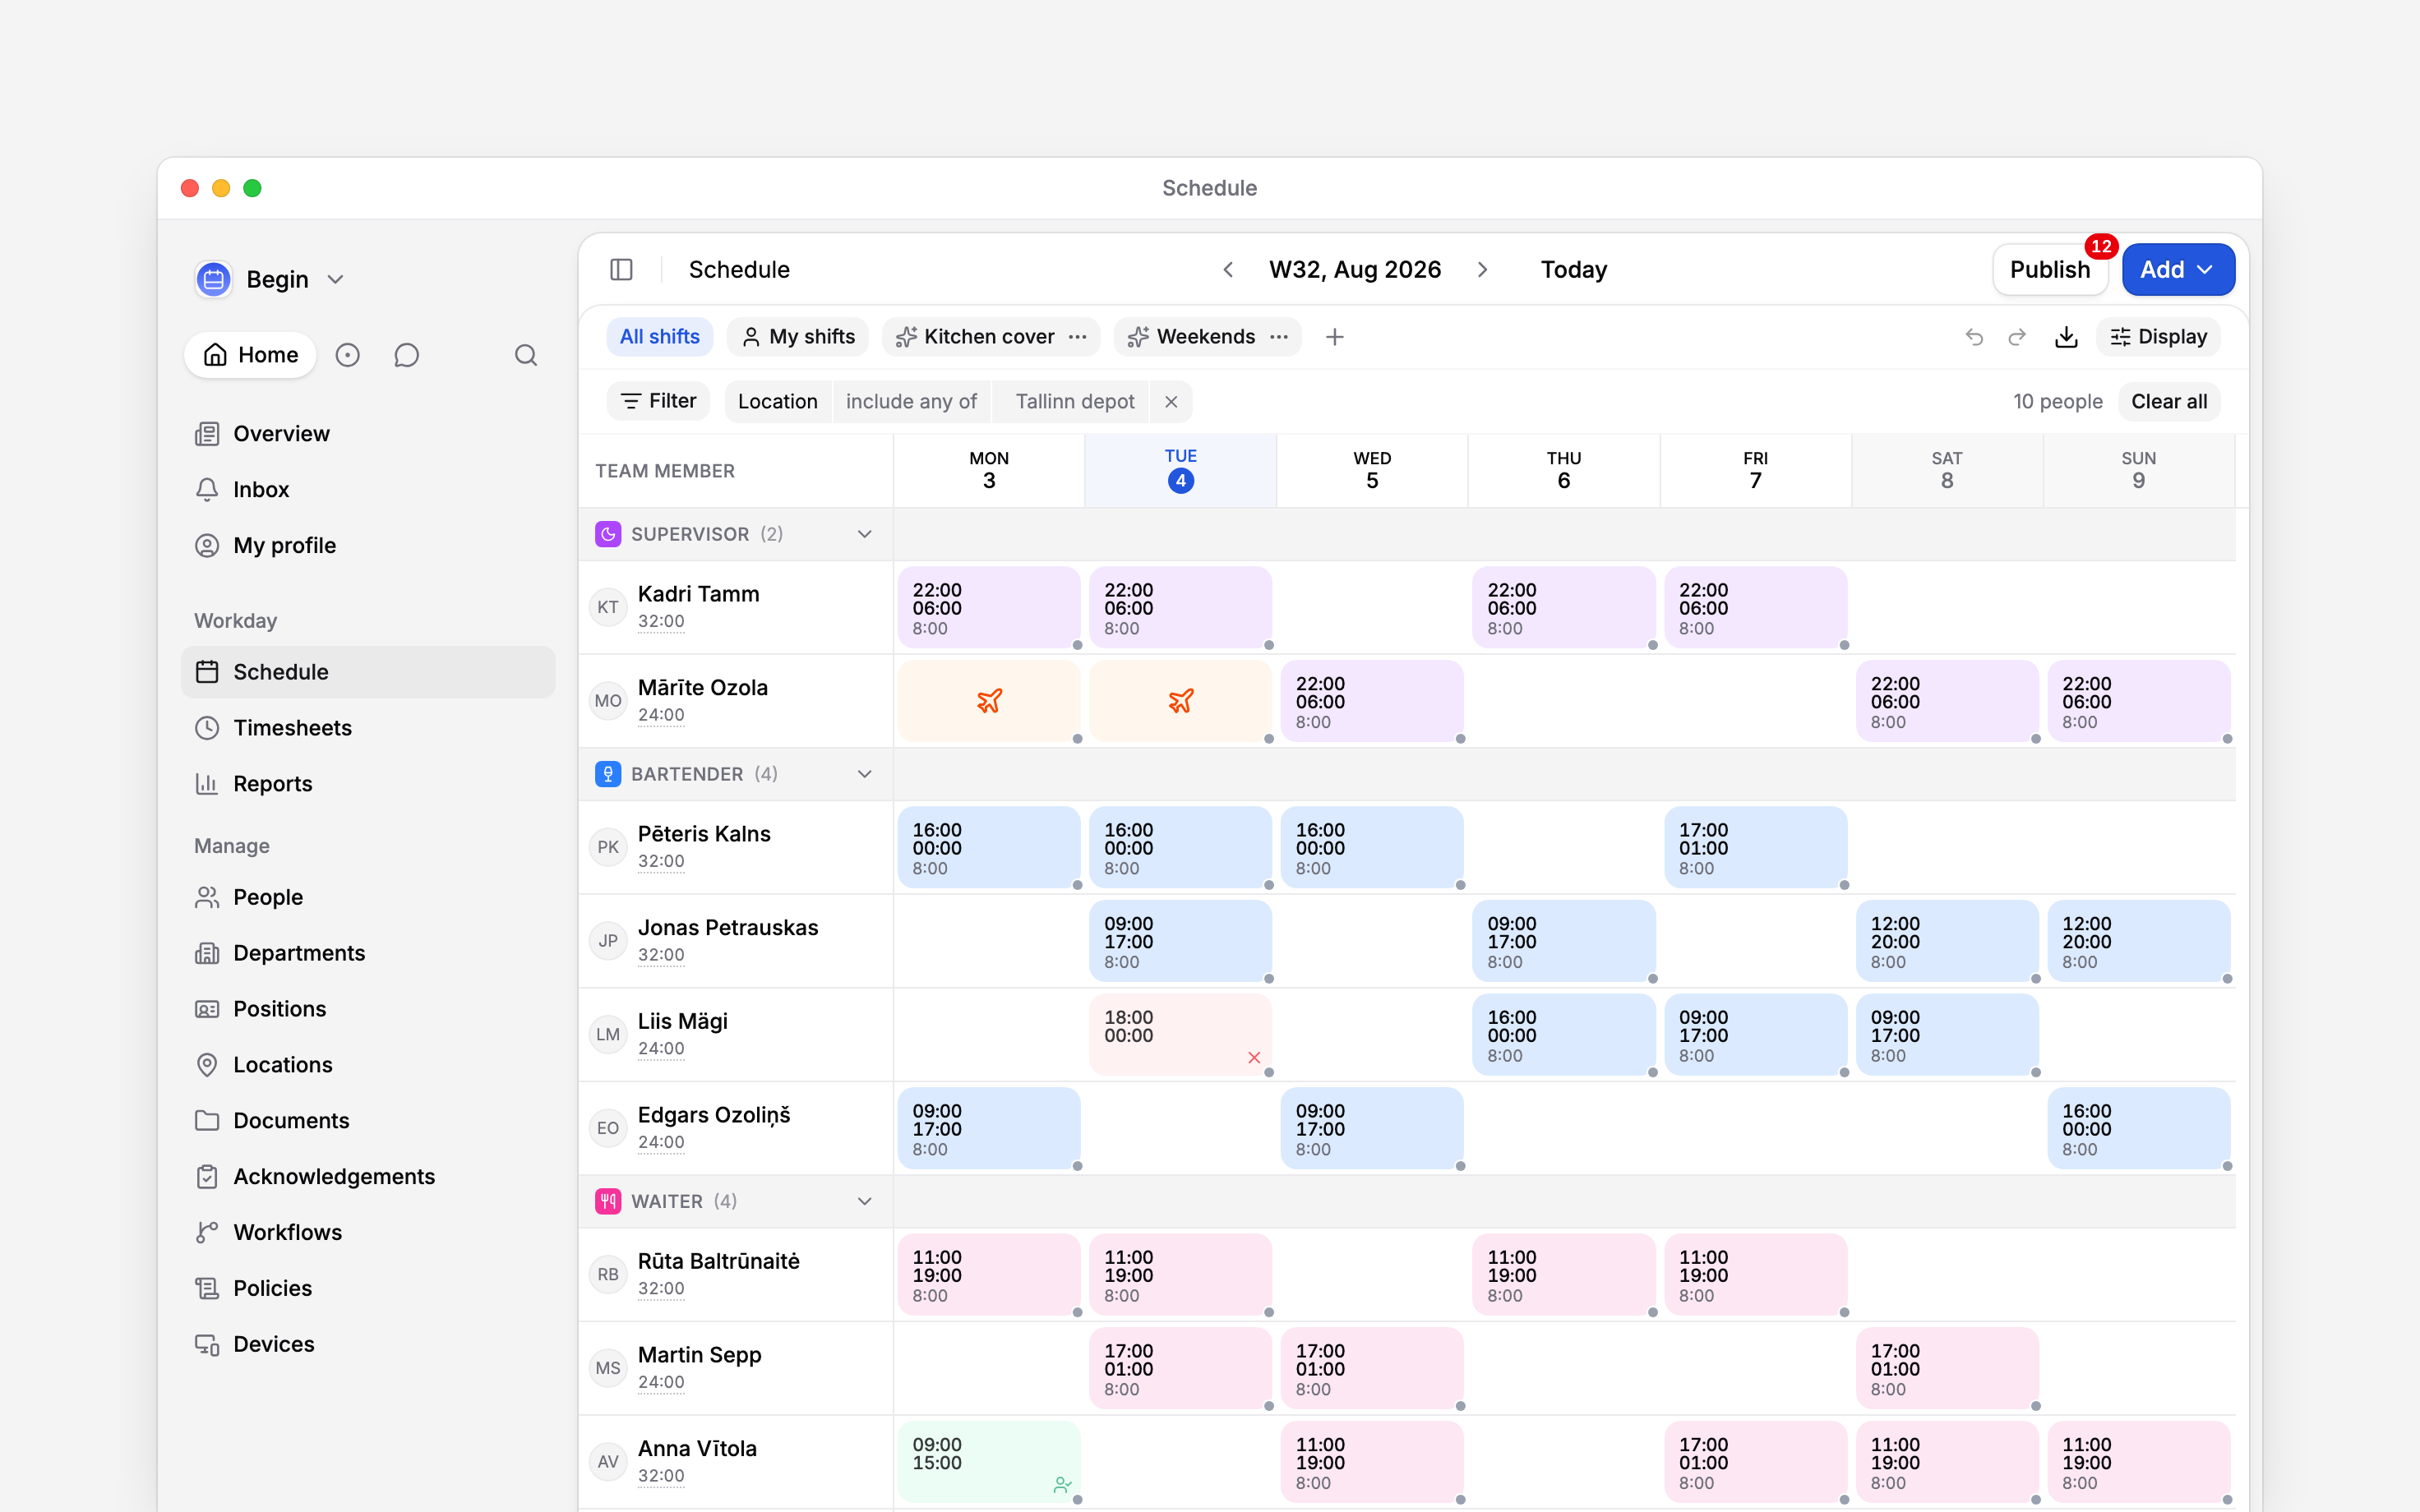Open Kitchen cover view options menu
The image size is (2420, 1512).
[1077, 337]
